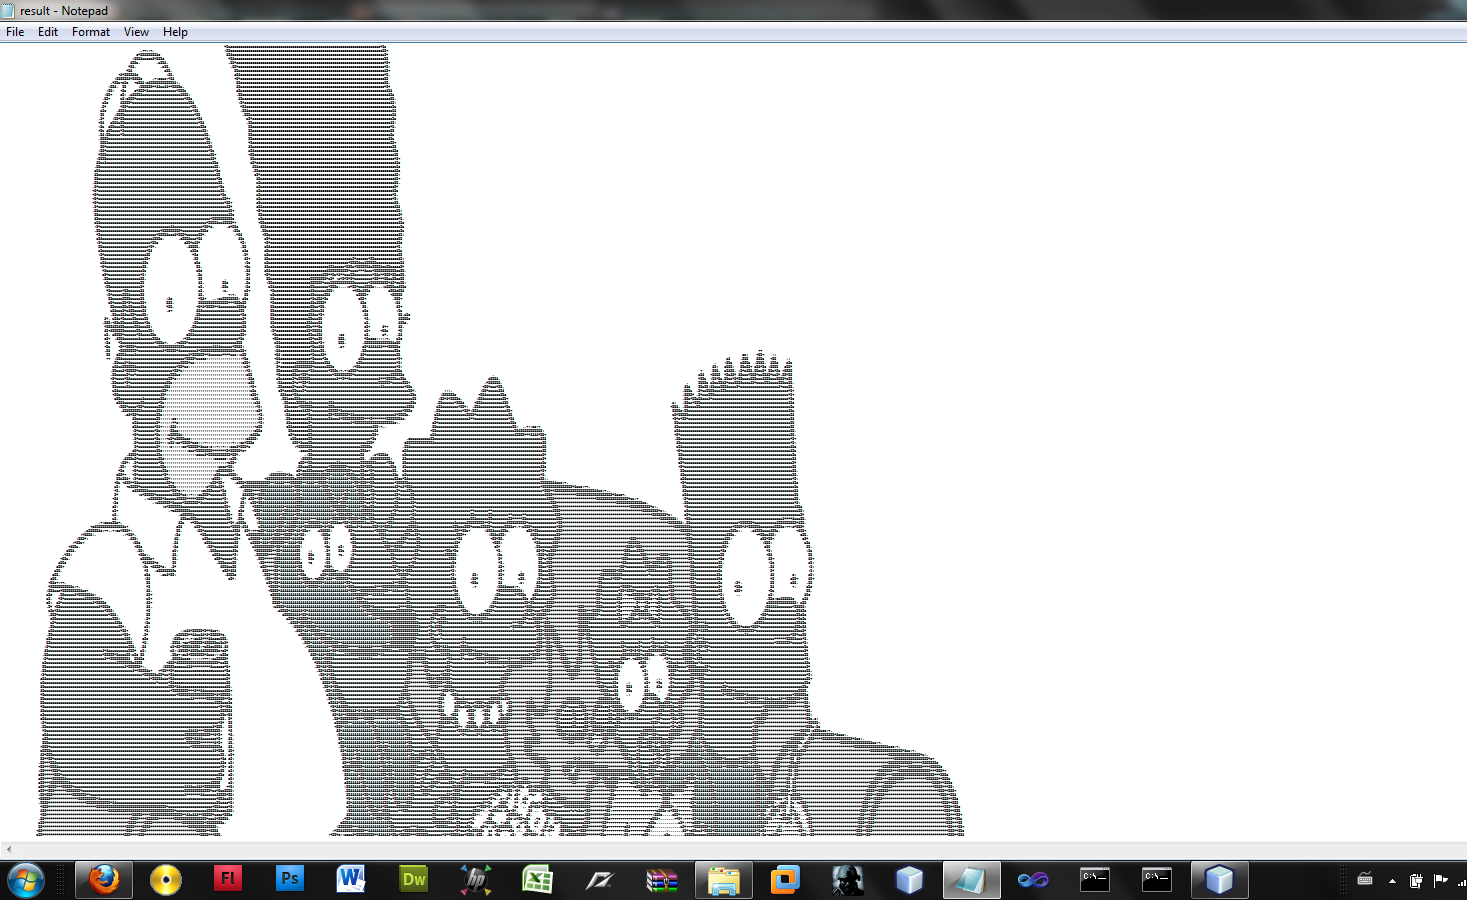The width and height of the screenshot is (1467, 900).
Task: Click inside the Notepad text area
Action: pyautogui.click(x=733, y=440)
